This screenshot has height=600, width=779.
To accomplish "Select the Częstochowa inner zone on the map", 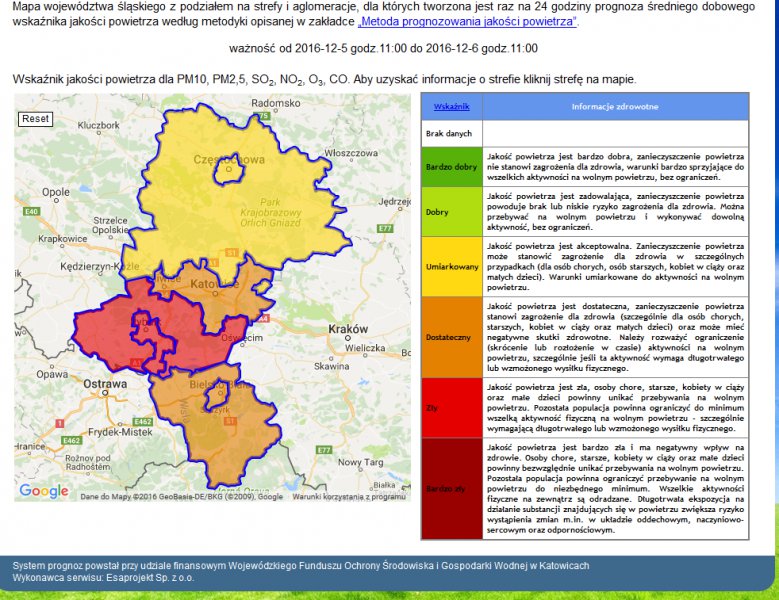I will point(229,169).
